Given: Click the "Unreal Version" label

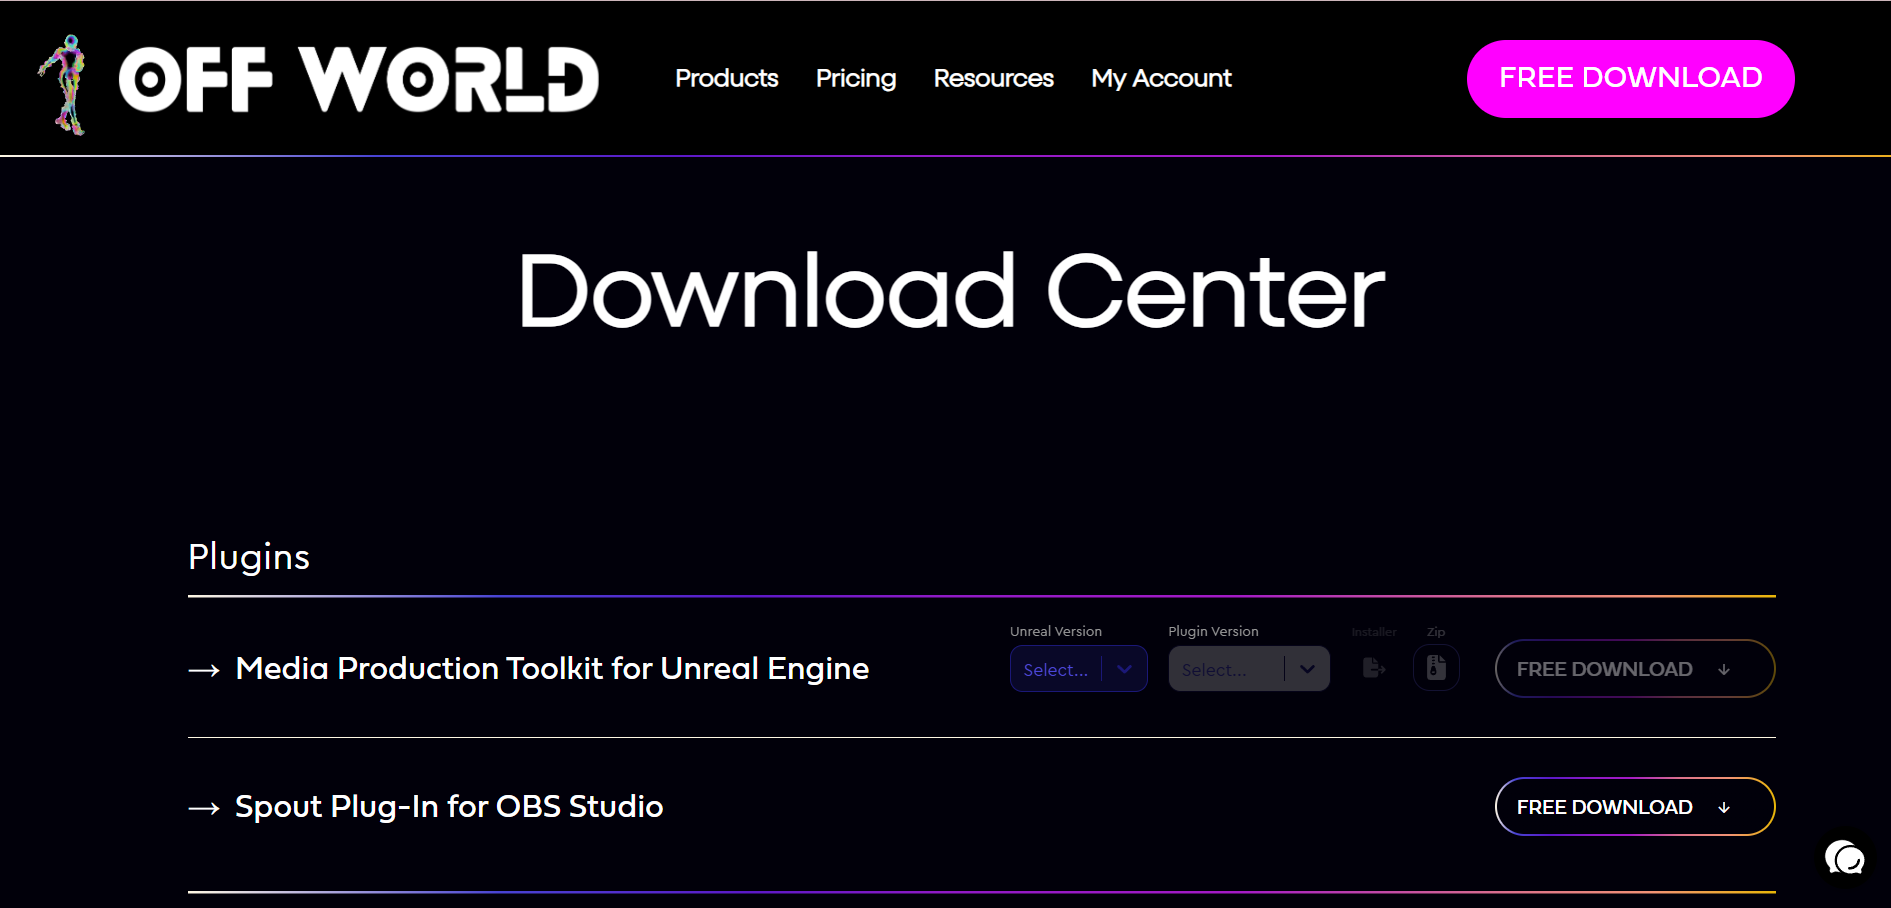Looking at the screenshot, I should (x=1056, y=631).
